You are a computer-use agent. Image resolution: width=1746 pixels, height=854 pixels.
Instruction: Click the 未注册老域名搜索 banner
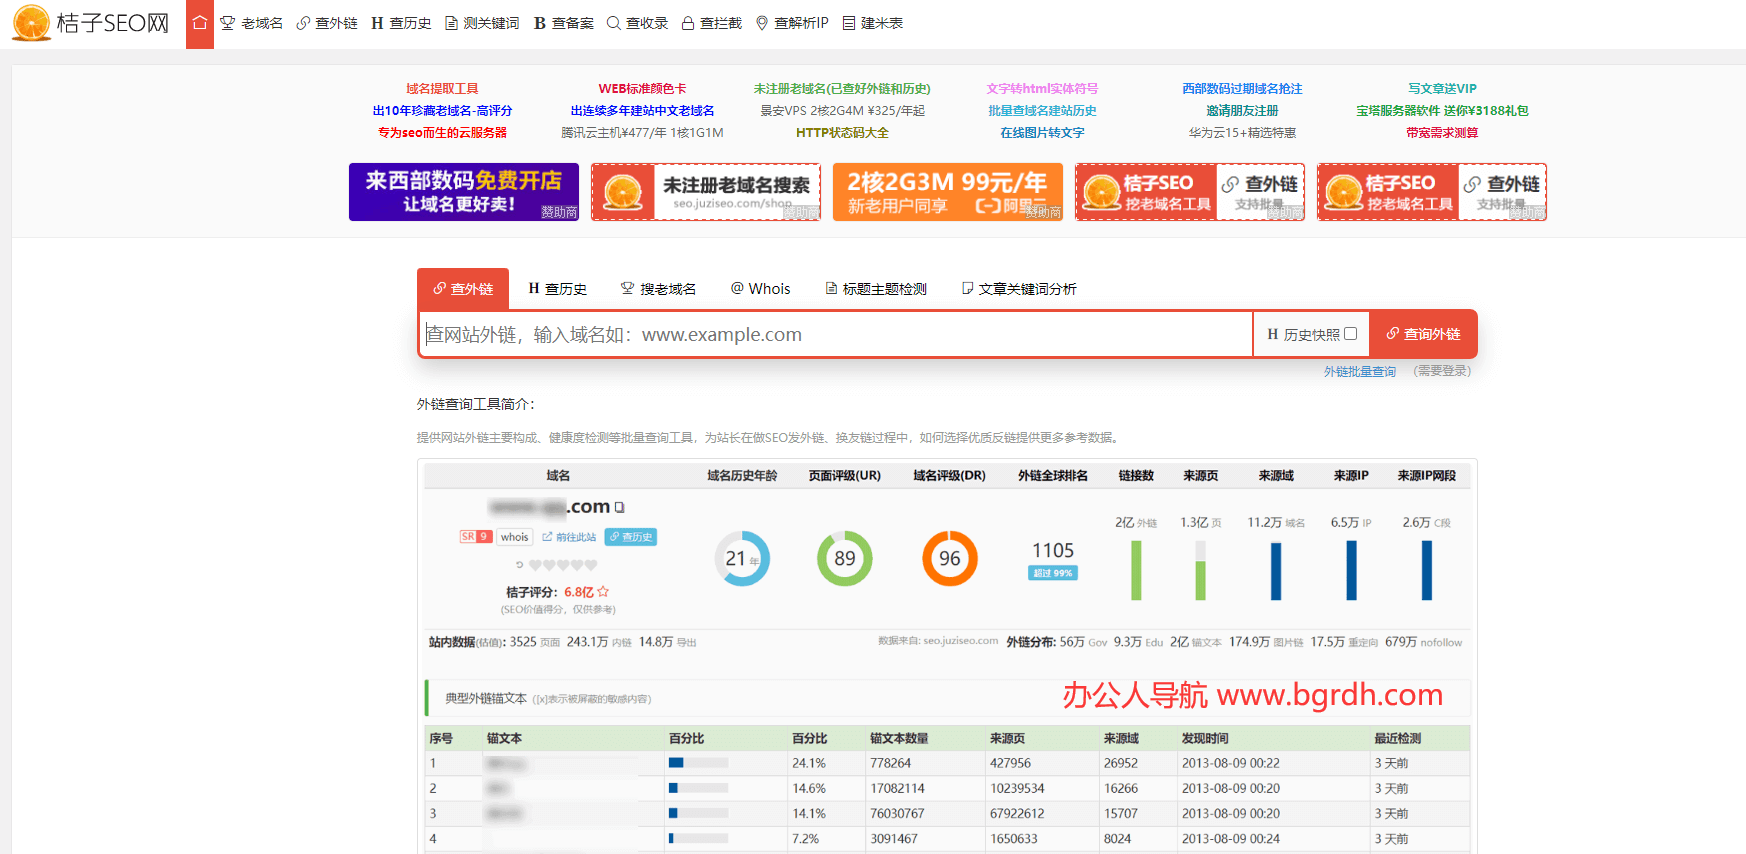point(706,192)
